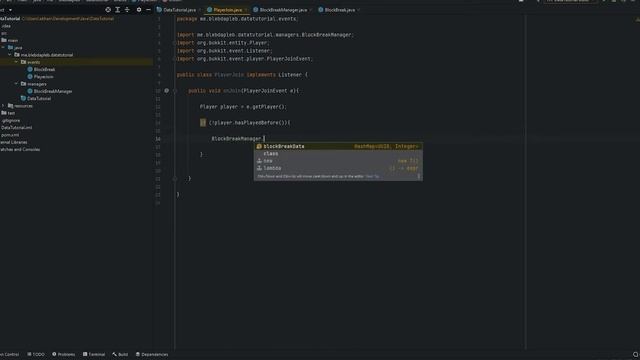Click the DataTutorial class icon in tree
This screenshot has height=360, width=640.
pos(23,98)
